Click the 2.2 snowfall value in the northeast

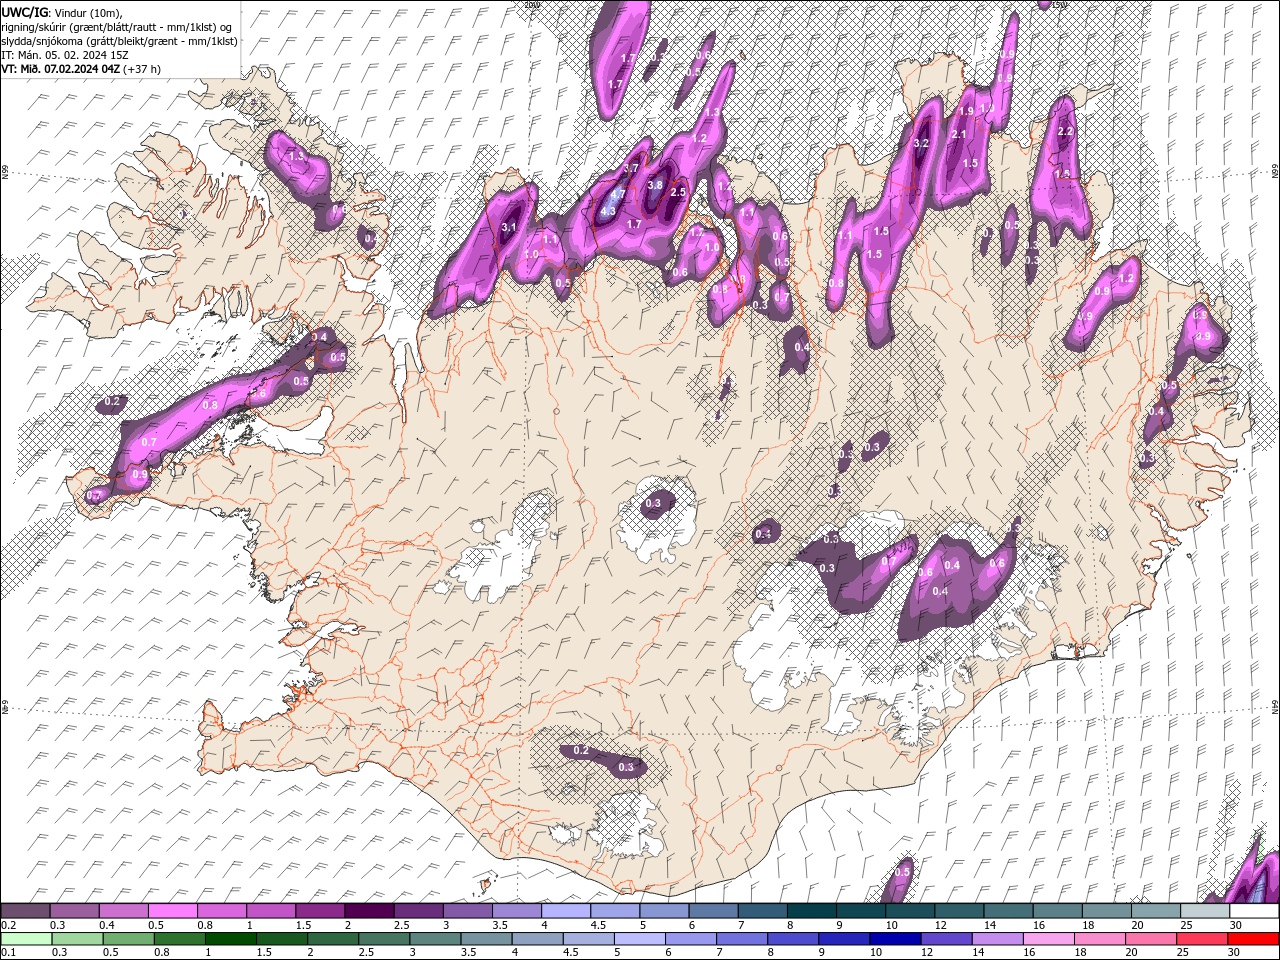1065,131
